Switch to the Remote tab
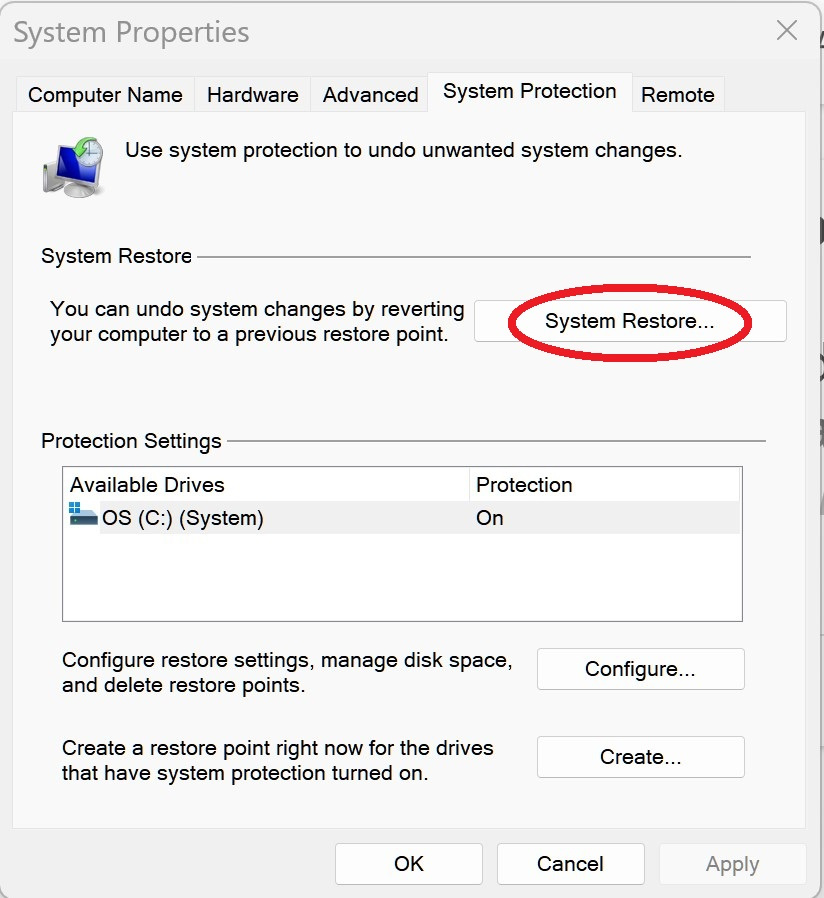This screenshot has height=898, width=824. (677, 94)
